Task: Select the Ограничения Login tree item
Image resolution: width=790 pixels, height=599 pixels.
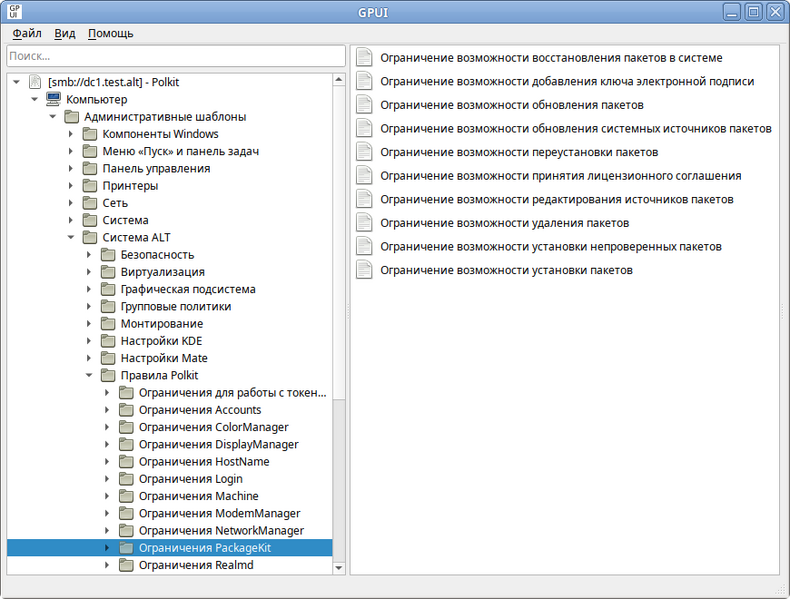Action: (190, 479)
